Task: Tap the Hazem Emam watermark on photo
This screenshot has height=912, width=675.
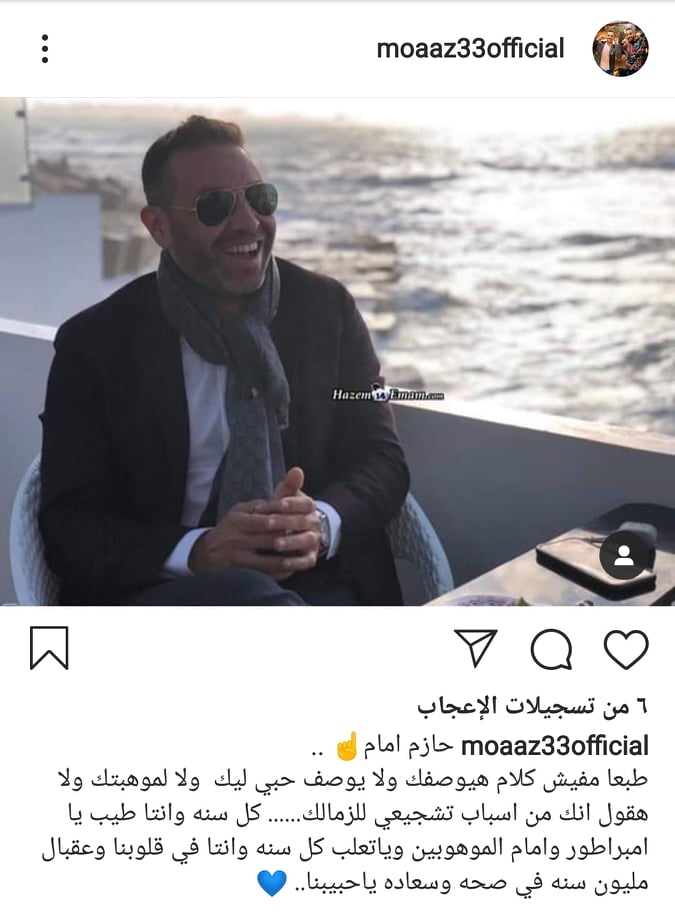Action: pos(388,395)
